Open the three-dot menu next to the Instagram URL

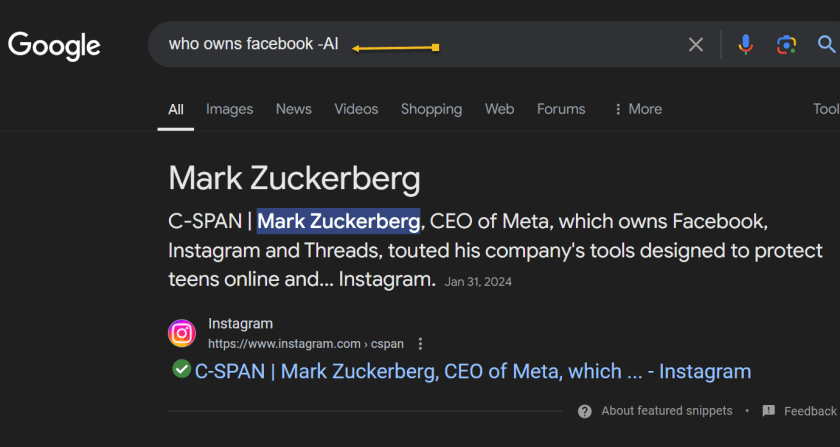click(x=420, y=344)
